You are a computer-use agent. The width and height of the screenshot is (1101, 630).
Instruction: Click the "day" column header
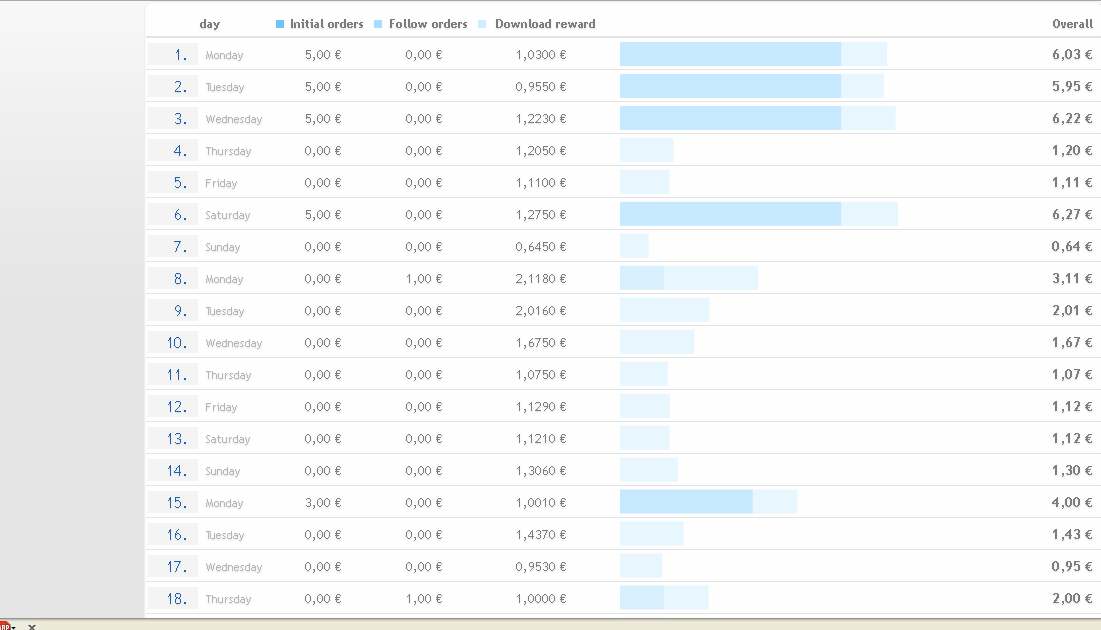point(209,24)
